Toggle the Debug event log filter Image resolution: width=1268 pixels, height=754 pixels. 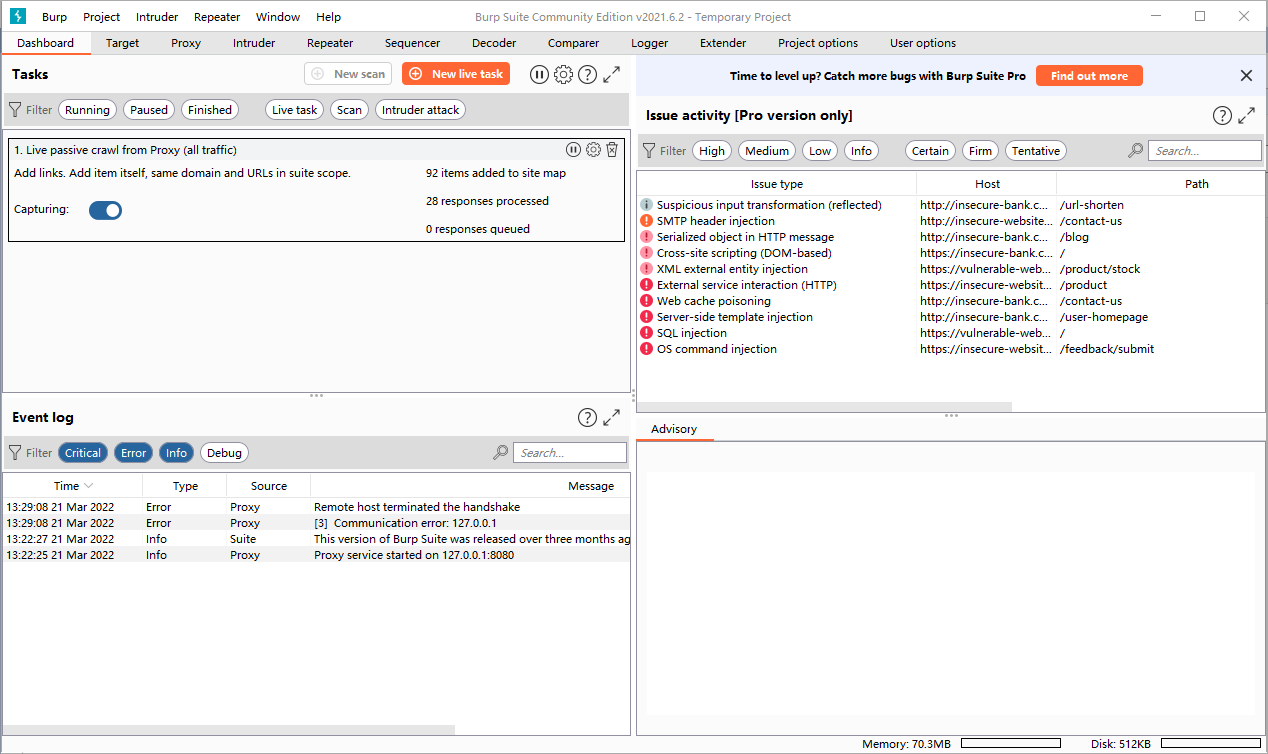[x=224, y=453]
